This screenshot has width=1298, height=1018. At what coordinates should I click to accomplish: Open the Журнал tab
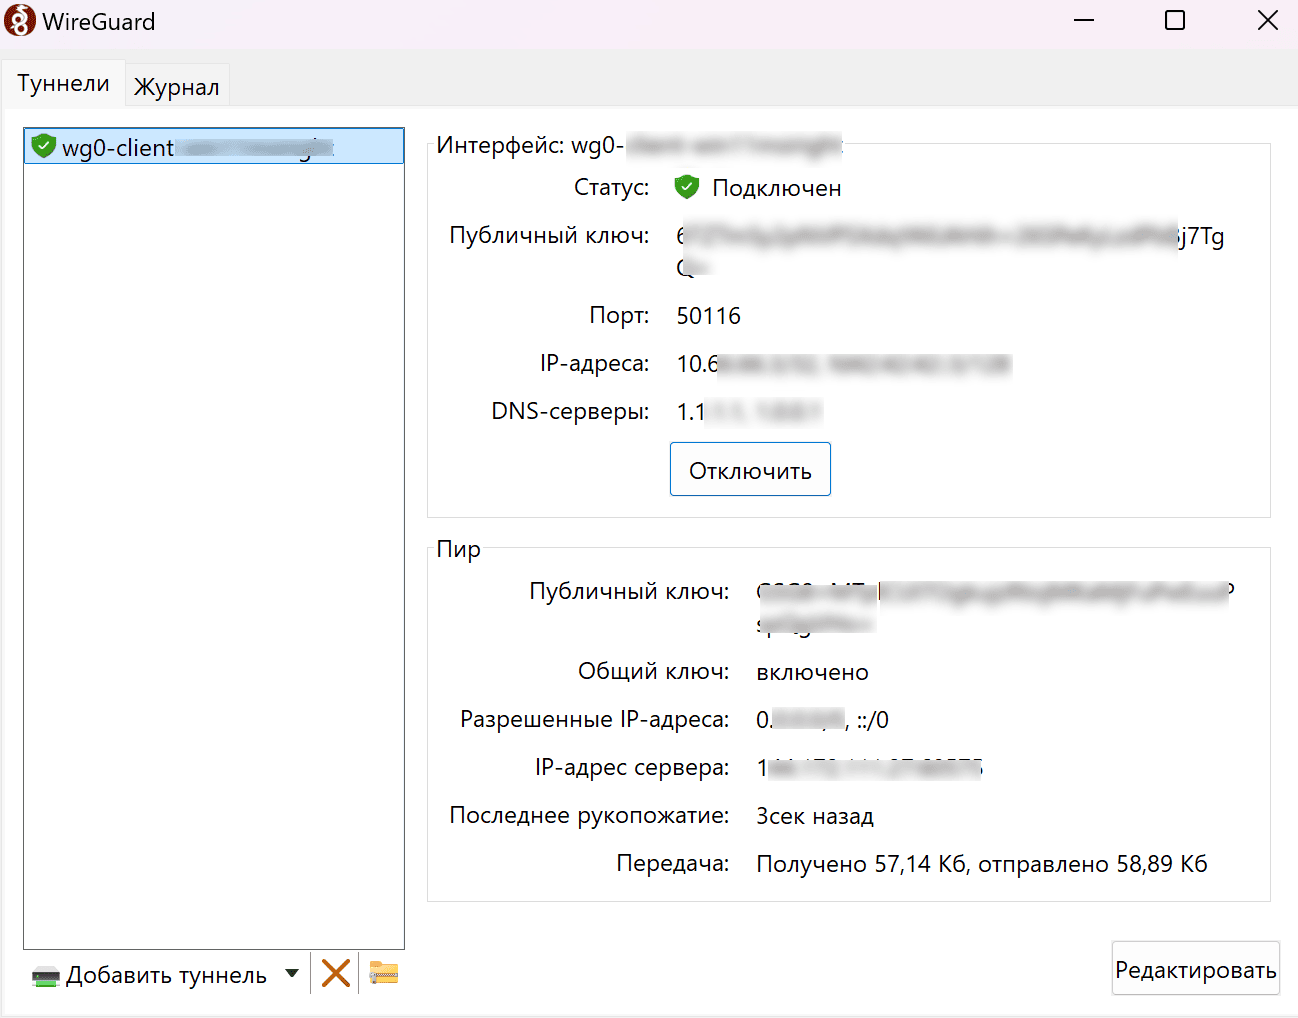[x=177, y=87]
